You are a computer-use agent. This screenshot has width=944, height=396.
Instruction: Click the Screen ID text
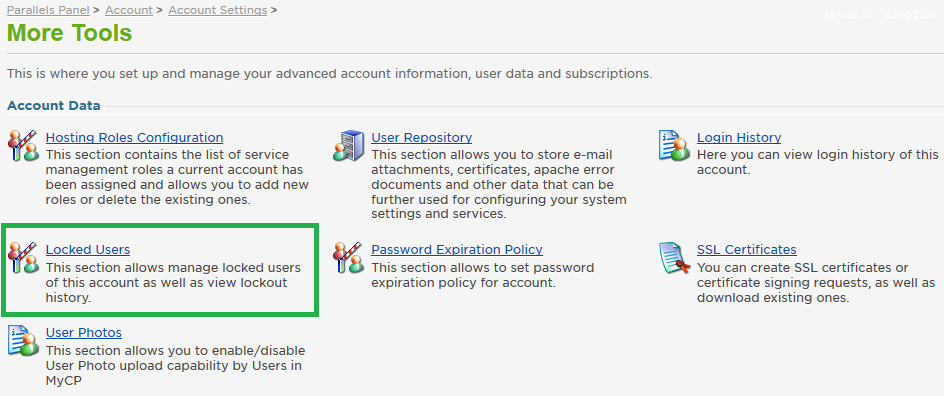click(880, 14)
